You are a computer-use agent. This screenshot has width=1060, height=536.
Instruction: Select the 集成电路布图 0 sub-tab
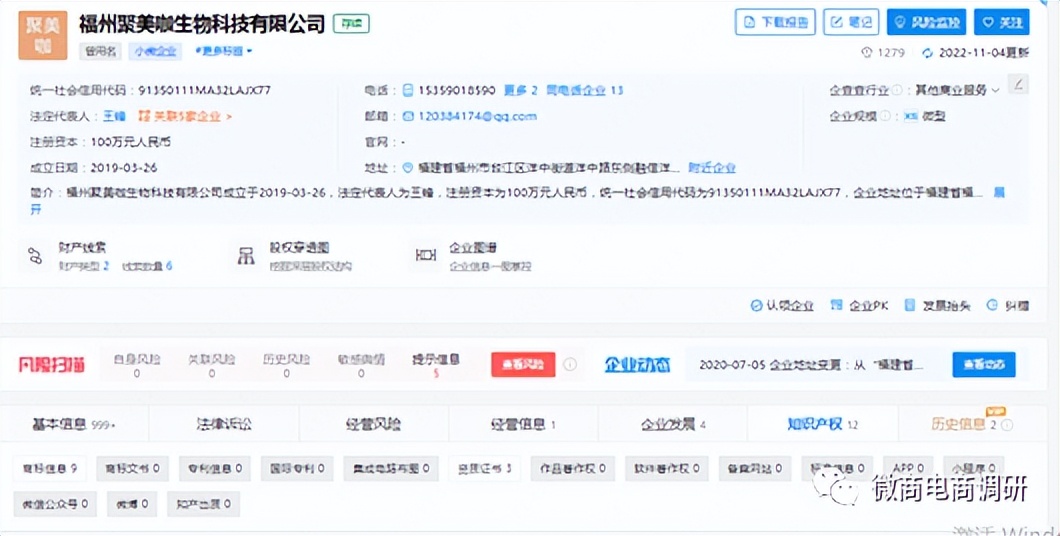(x=391, y=468)
